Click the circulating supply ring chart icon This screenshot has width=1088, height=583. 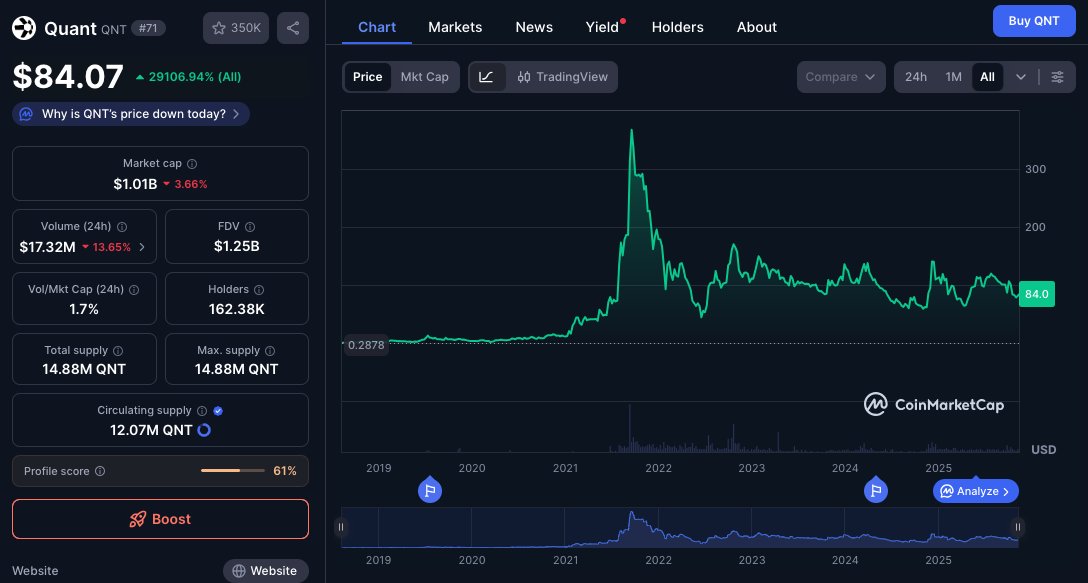[204, 430]
